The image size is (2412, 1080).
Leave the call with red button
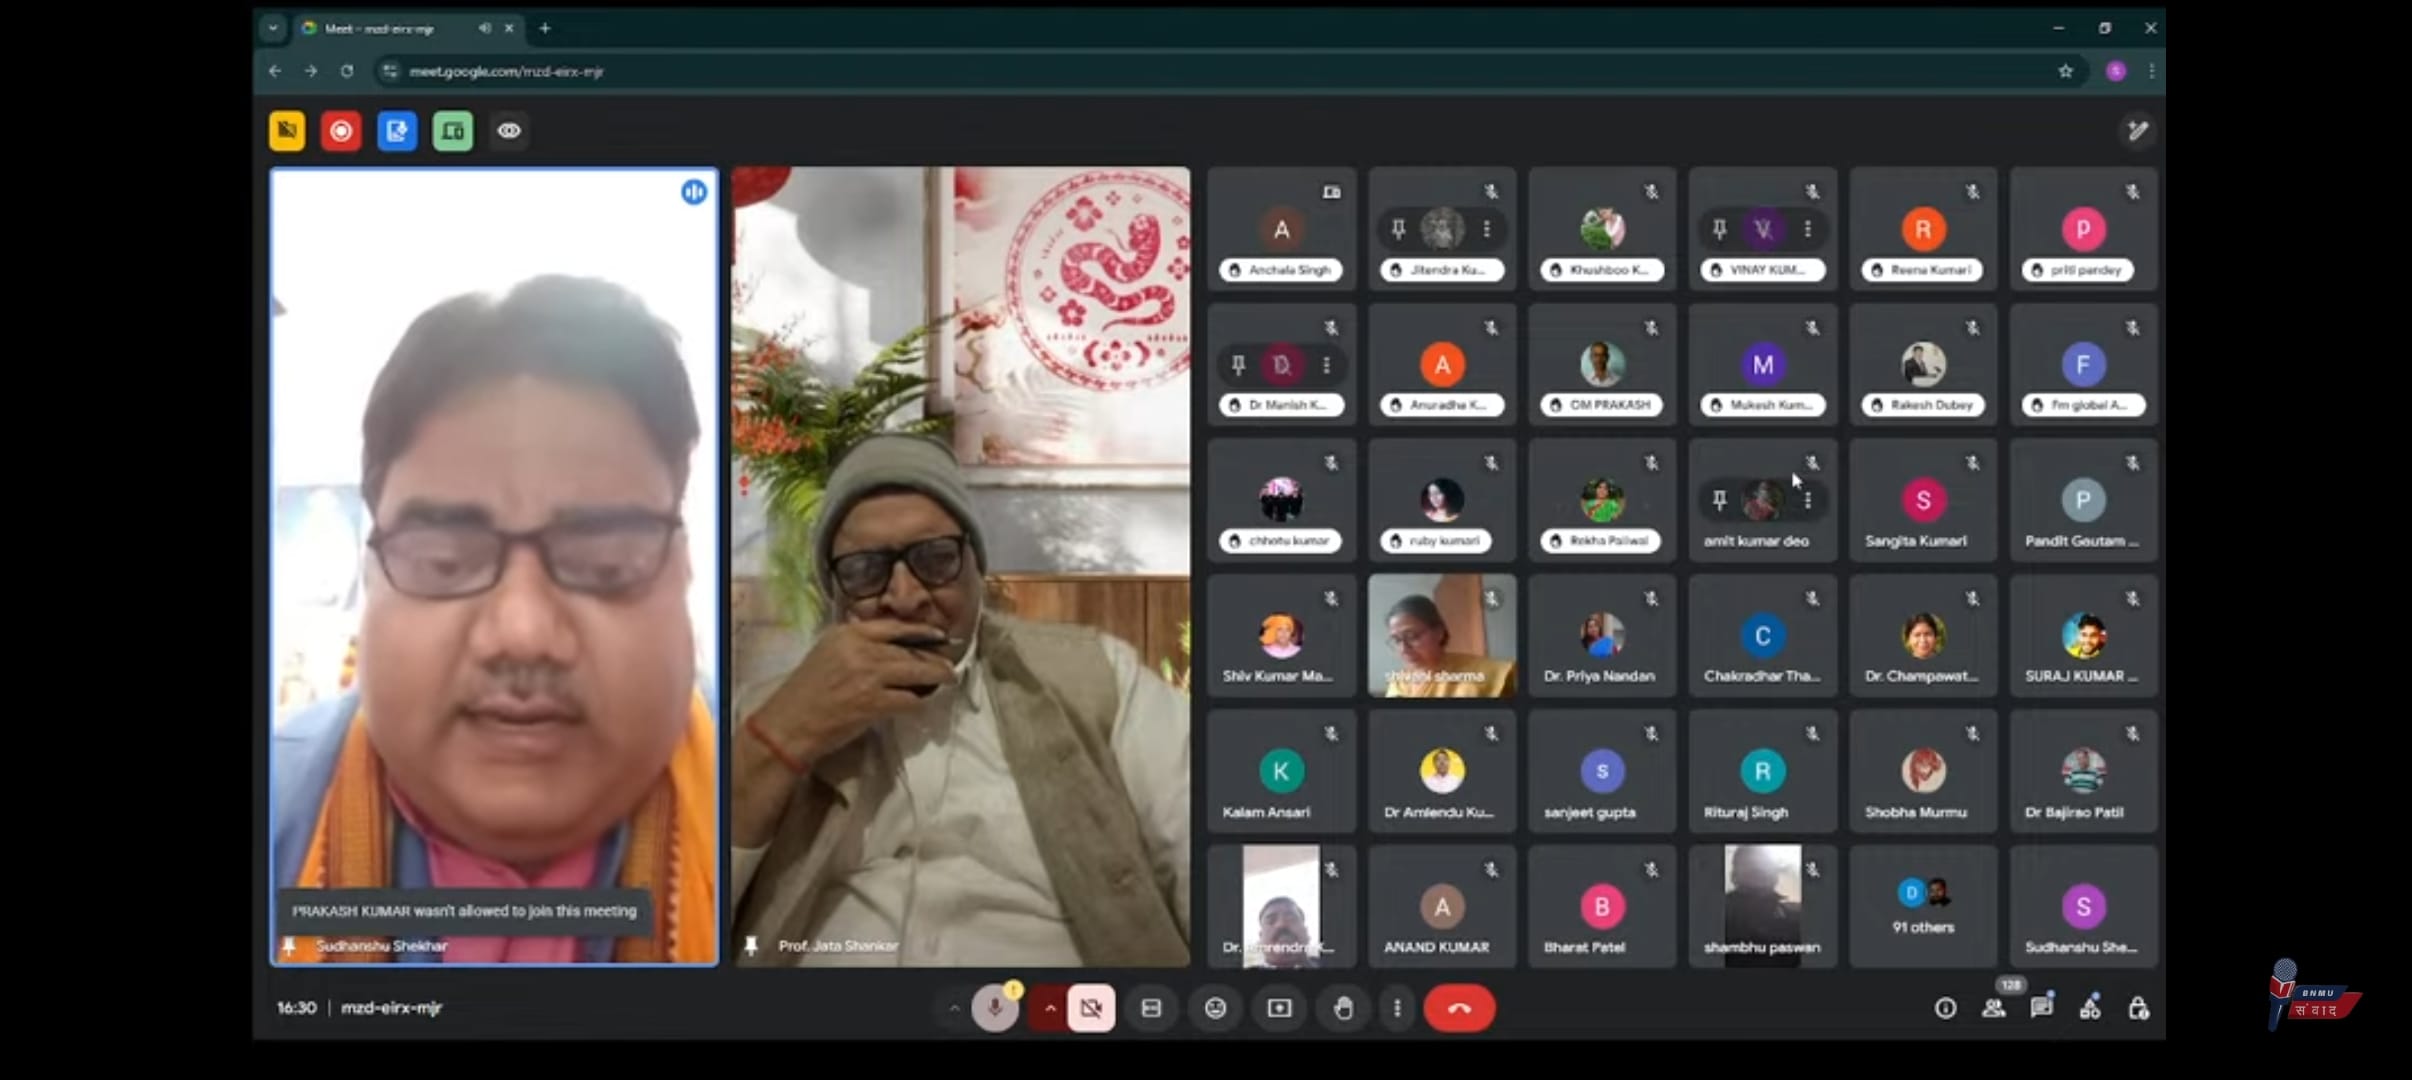[1459, 1008]
